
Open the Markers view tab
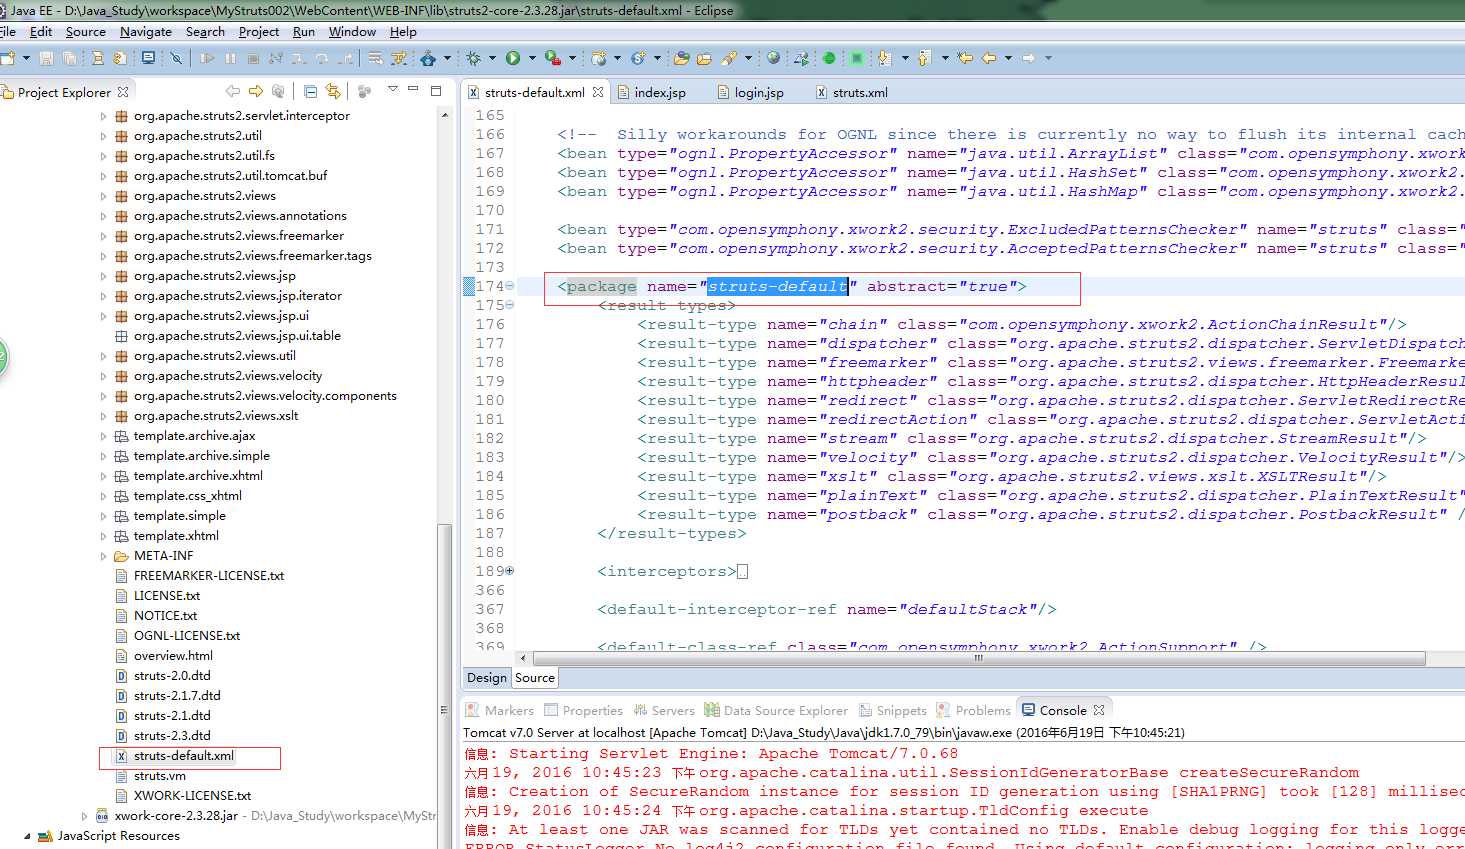(x=500, y=710)
